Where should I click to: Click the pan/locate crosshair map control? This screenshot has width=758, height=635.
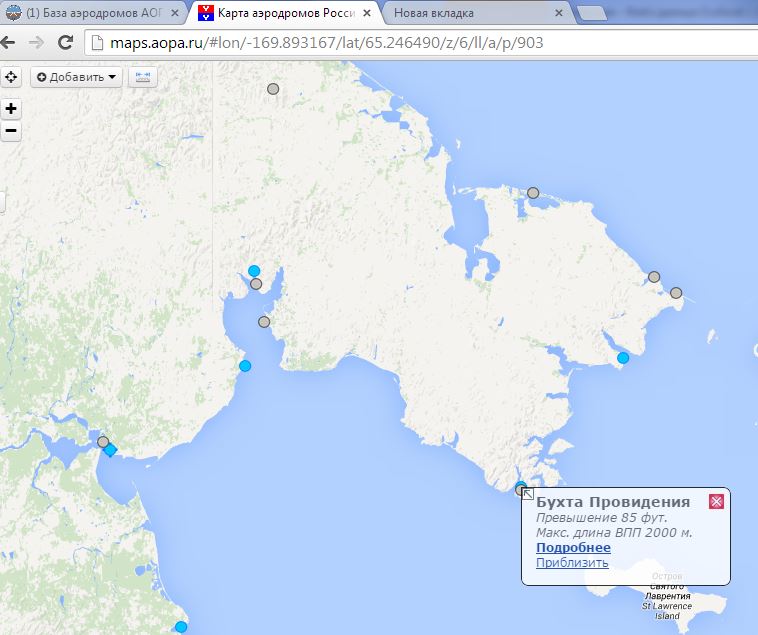tap(11, 77)
